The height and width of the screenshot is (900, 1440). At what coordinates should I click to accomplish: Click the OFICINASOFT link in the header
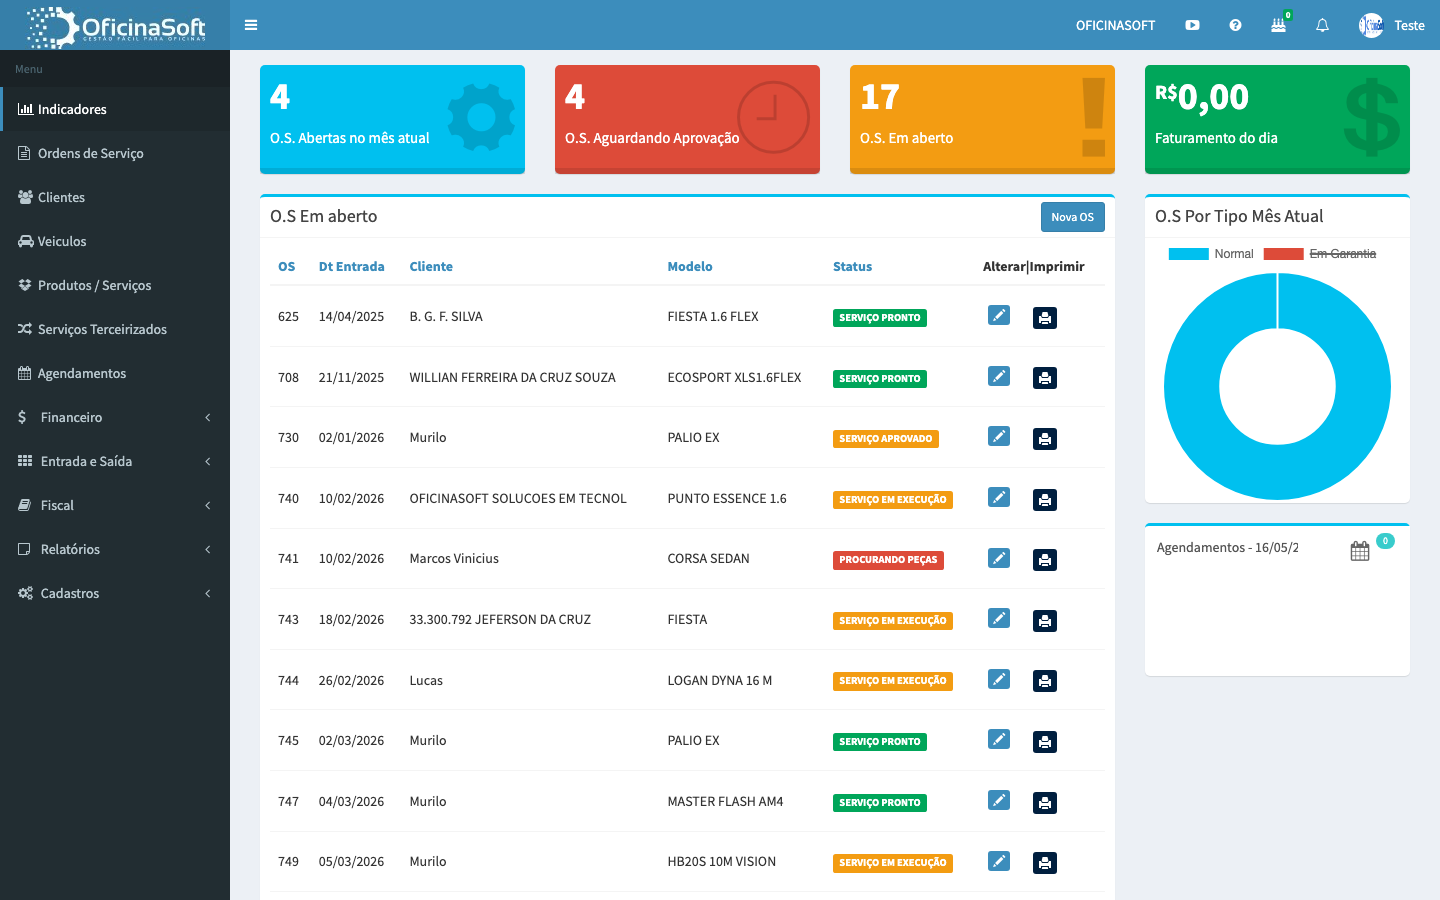pos(1115,25)
